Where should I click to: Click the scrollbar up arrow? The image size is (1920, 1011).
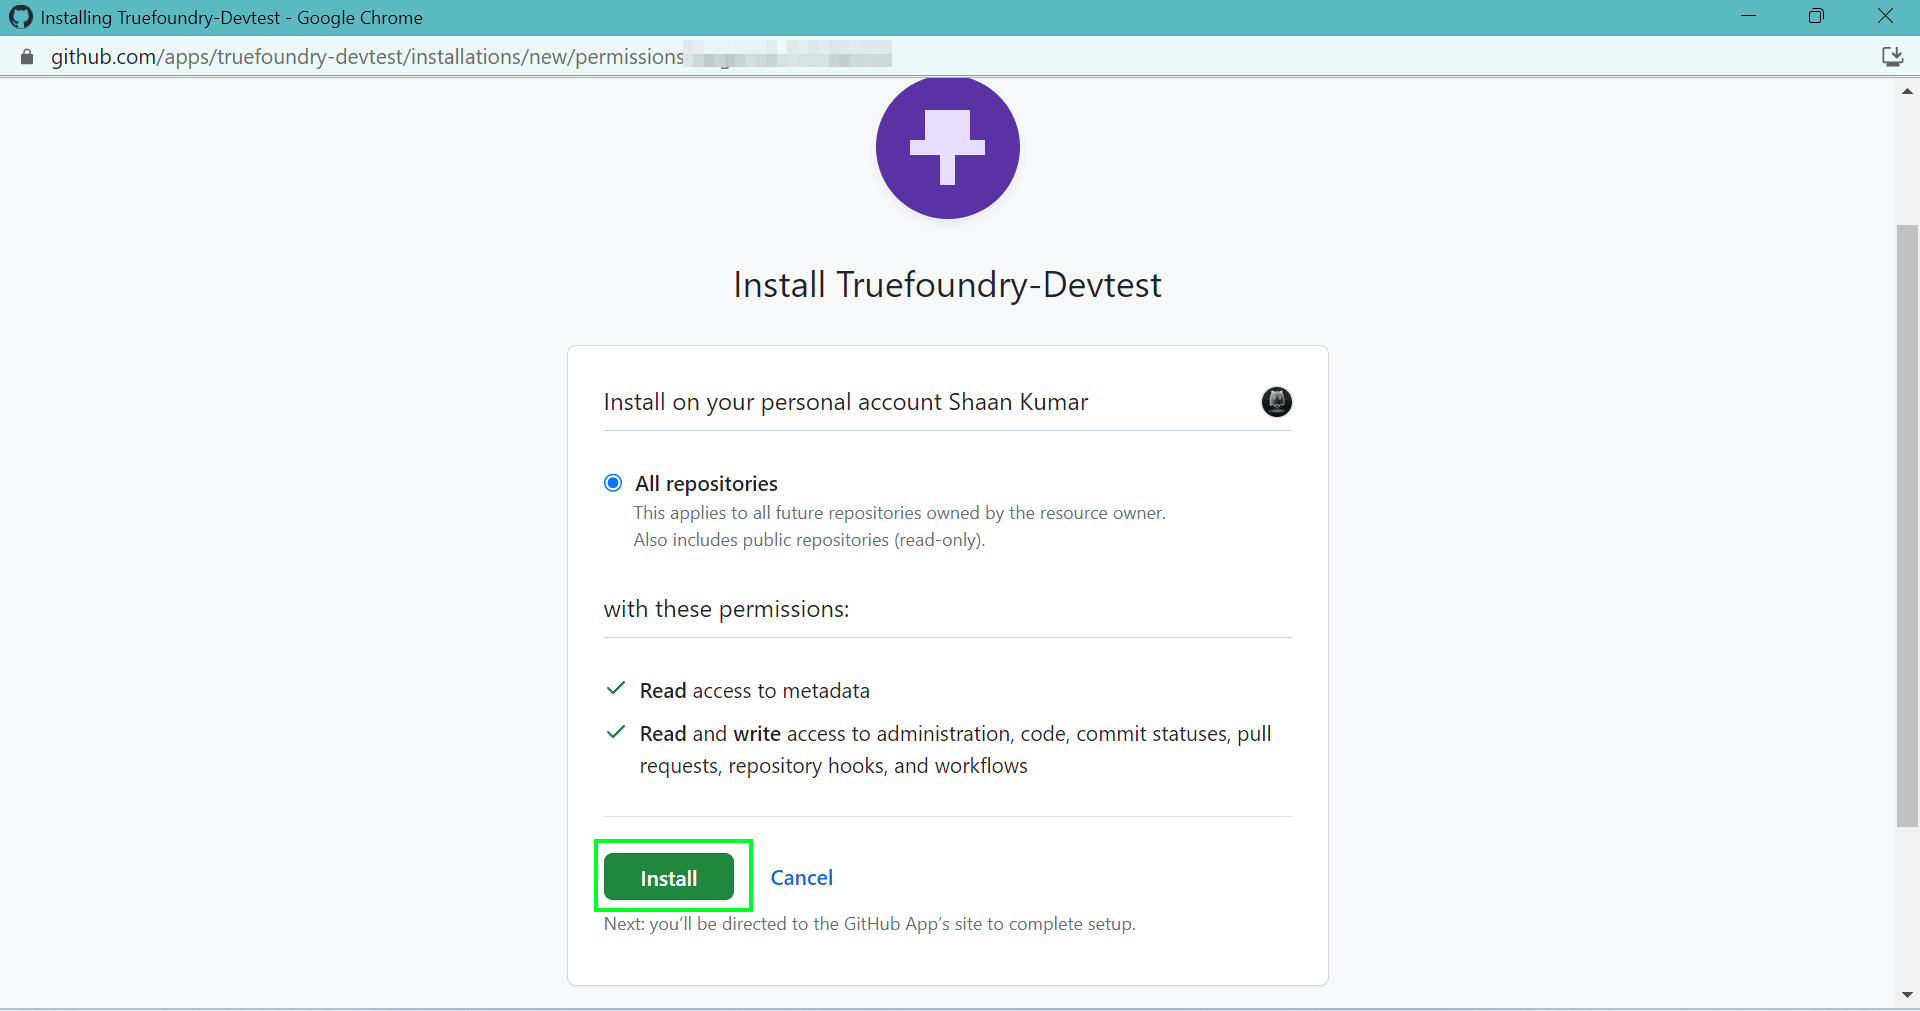pos(1907,91)
